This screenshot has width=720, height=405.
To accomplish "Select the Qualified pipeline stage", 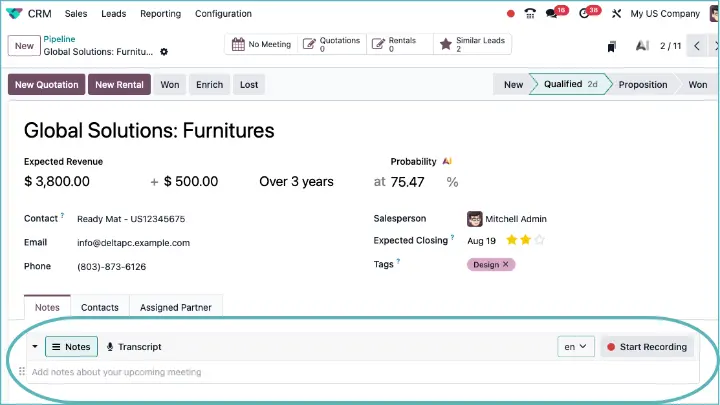I will click(570, 84).
